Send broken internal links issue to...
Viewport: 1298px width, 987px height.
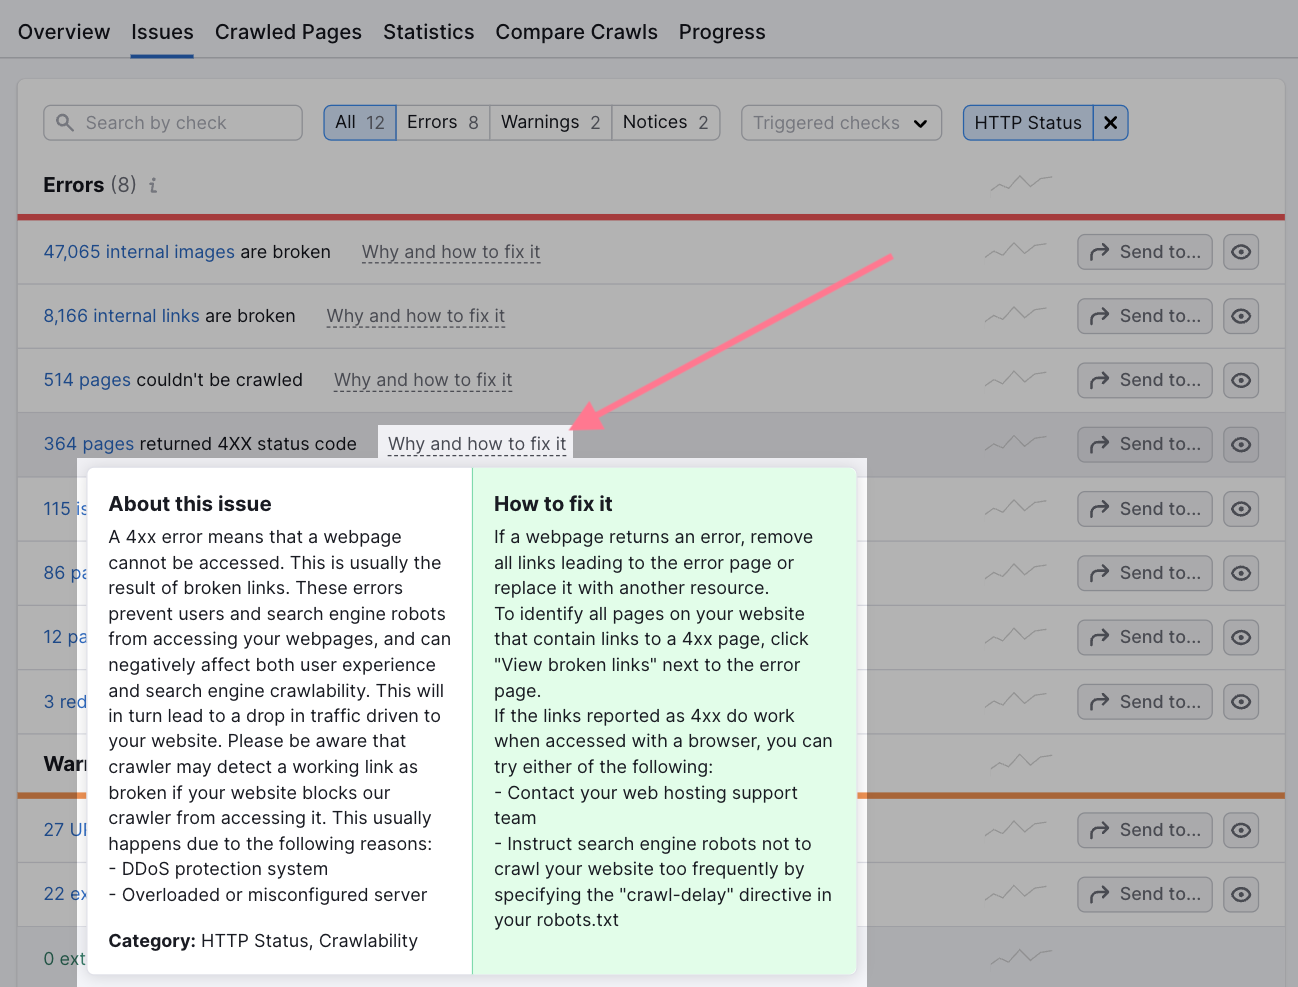(1145, 316)
